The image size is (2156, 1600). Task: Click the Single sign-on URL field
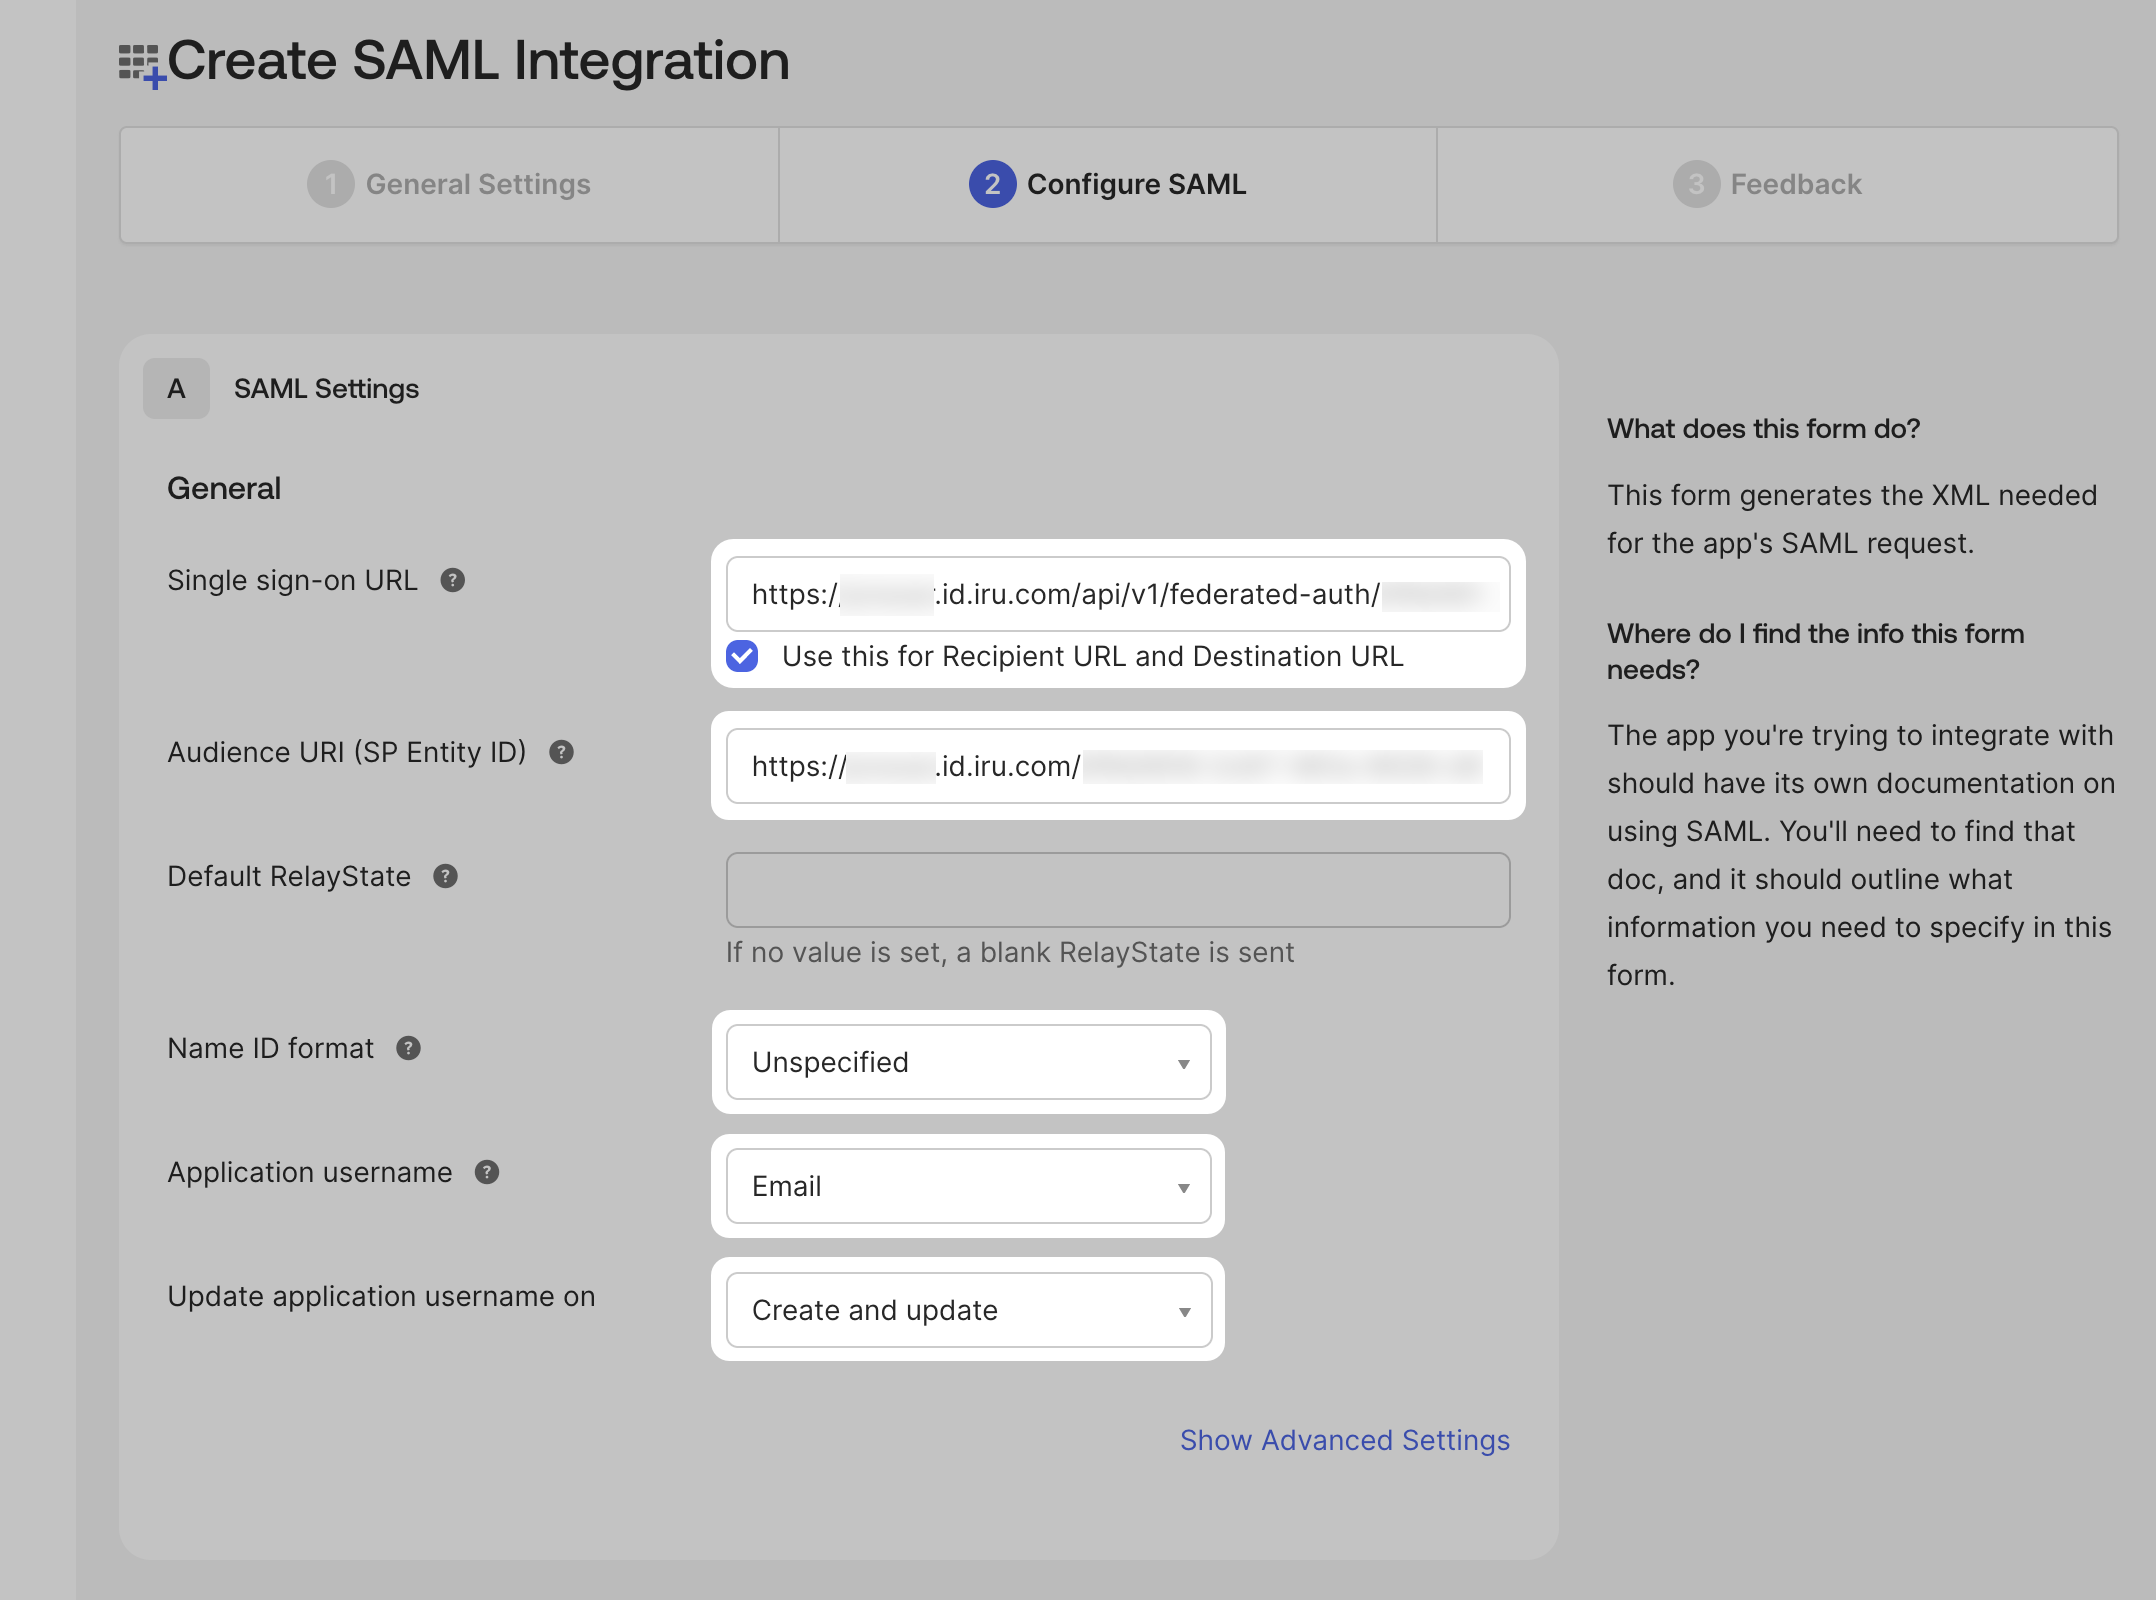[1118, 594]
